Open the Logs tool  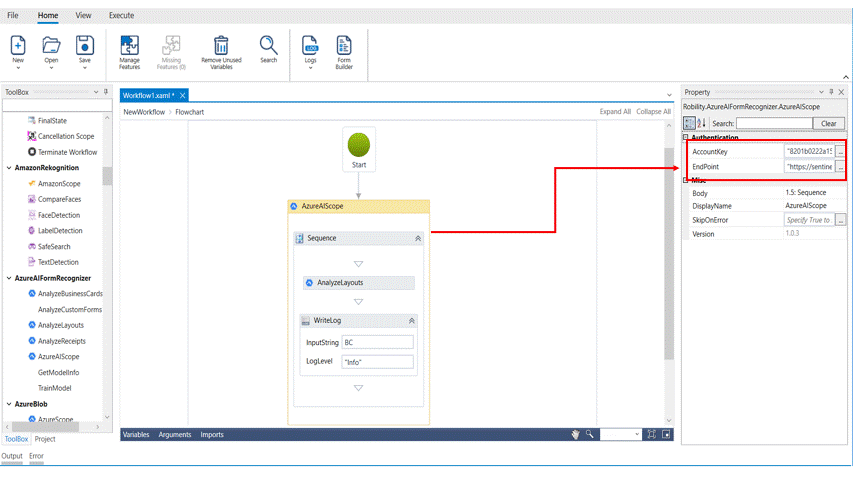(310, 45)
